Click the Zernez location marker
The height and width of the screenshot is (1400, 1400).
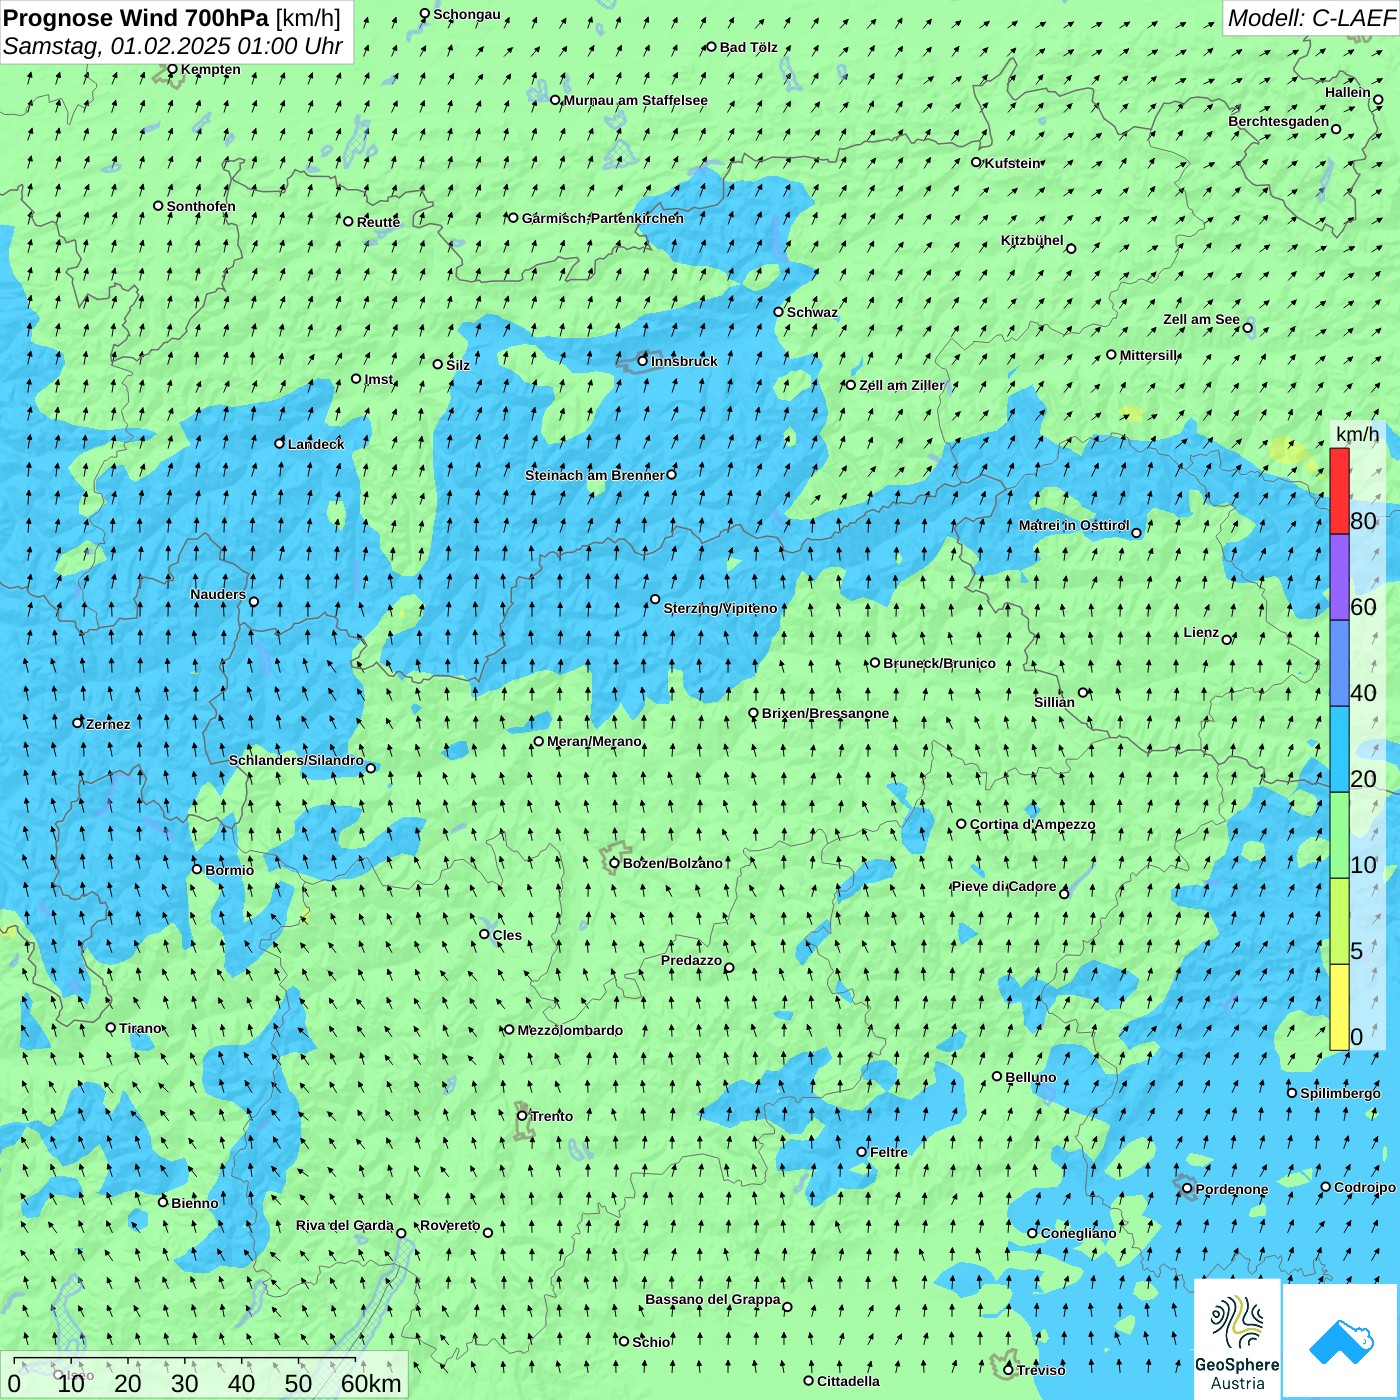pos(78,722)
